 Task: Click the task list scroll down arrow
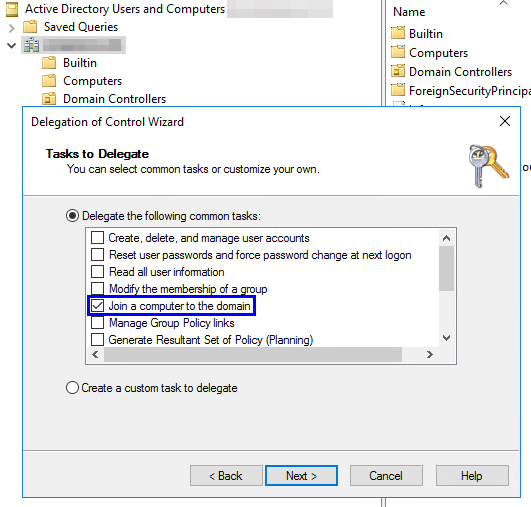[447, 338]
